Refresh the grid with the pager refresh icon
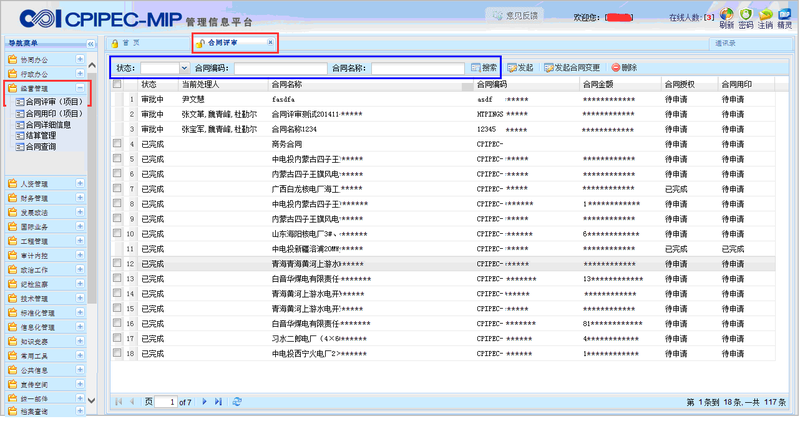Viewport: 800px width, 424px height. [237, 402]
